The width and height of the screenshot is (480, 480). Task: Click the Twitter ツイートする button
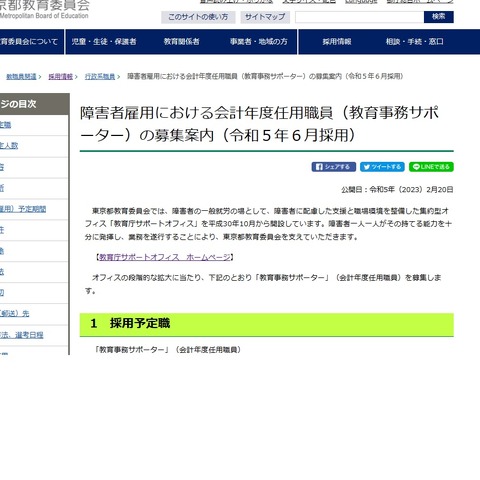pyautogui.click(x=382, y=167)
